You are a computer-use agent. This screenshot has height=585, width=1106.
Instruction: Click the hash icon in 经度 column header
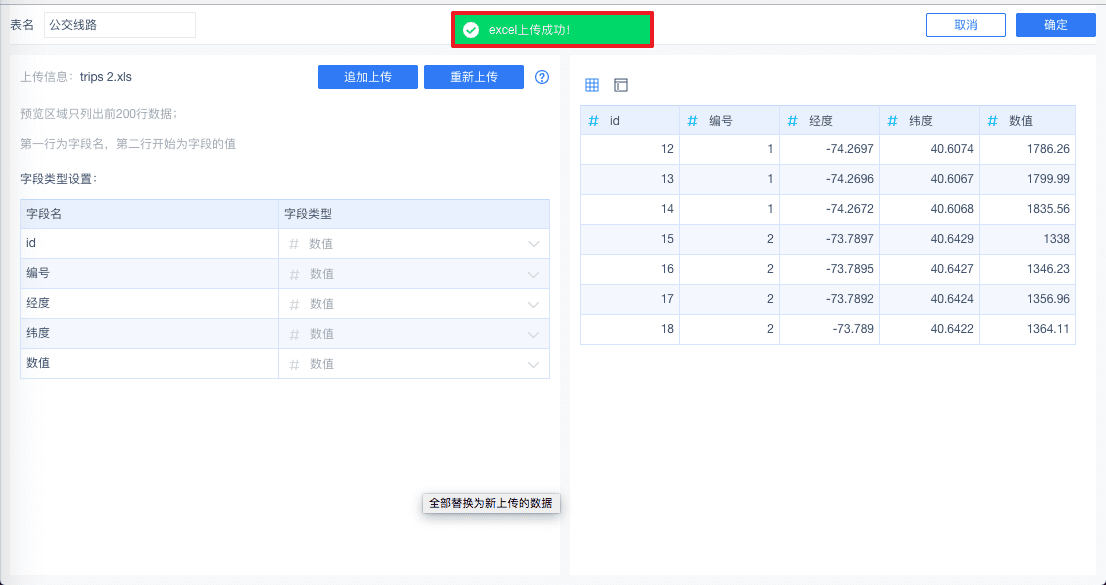click(x=793, y=121)
